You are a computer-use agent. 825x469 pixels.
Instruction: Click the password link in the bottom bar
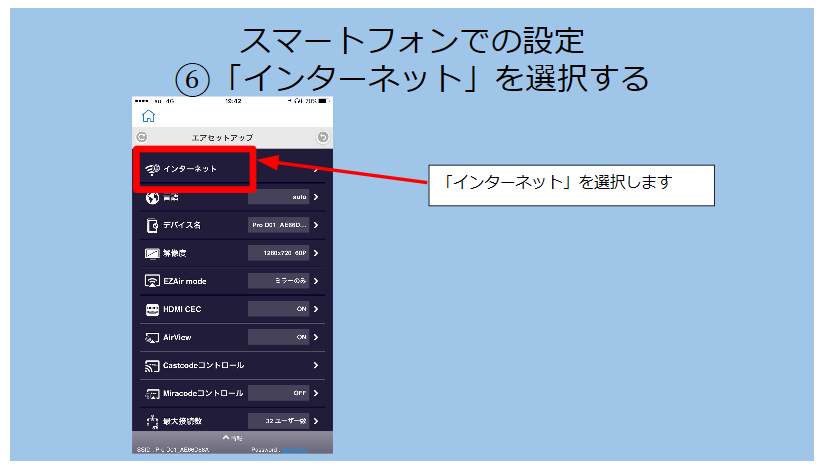292,450
